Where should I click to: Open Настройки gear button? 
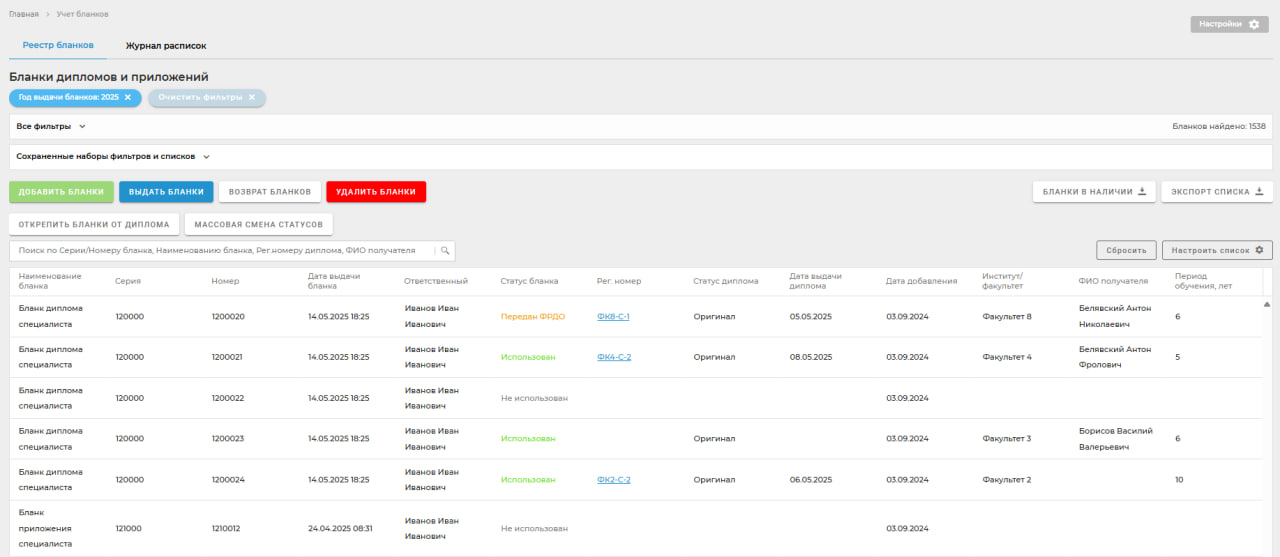(1229, 24)
